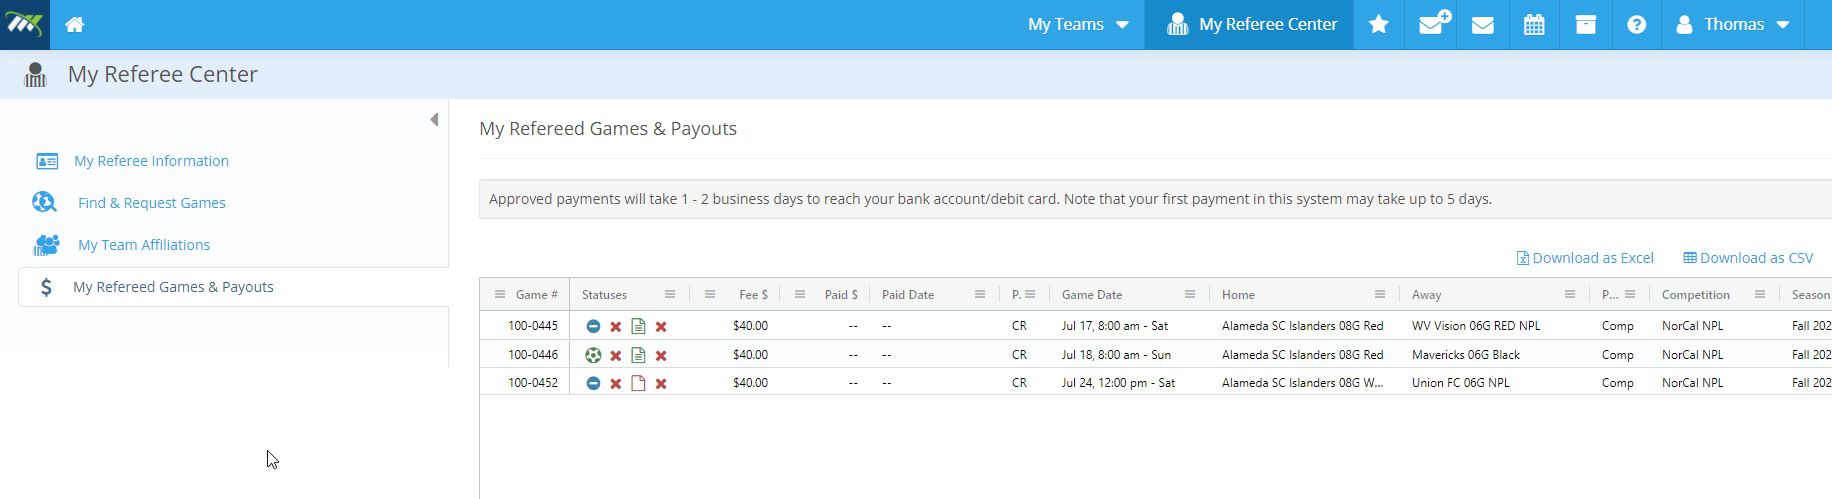1832x499 pixels.
Task: Click the referee icon beside page title
Action: (x=36, y=75)
